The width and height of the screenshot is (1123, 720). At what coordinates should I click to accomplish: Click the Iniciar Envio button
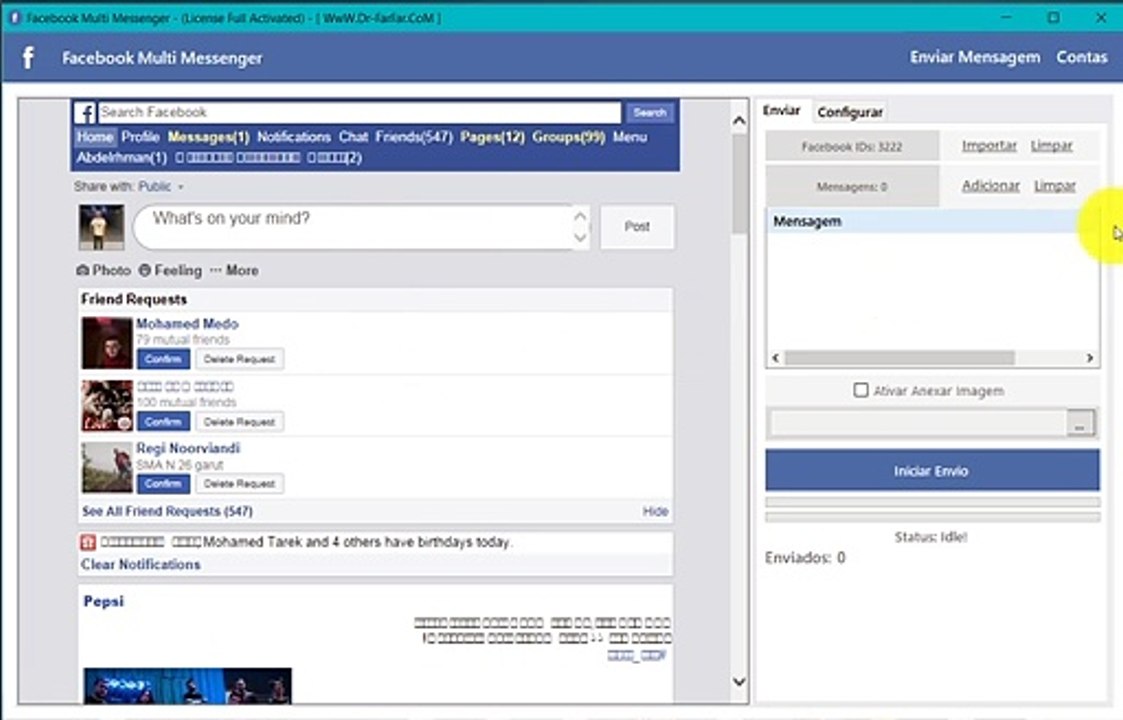point(932,471)
